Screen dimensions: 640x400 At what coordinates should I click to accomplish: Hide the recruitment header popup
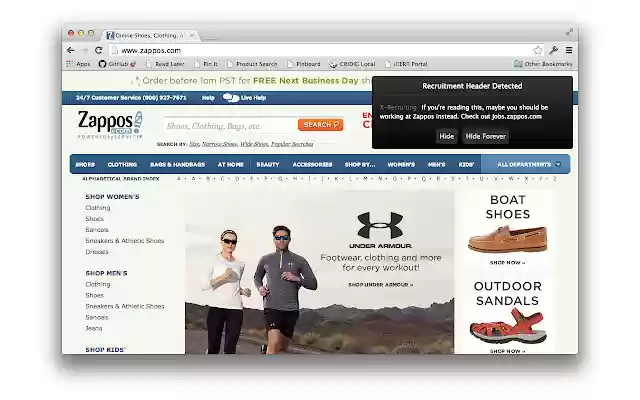(446, 136)
